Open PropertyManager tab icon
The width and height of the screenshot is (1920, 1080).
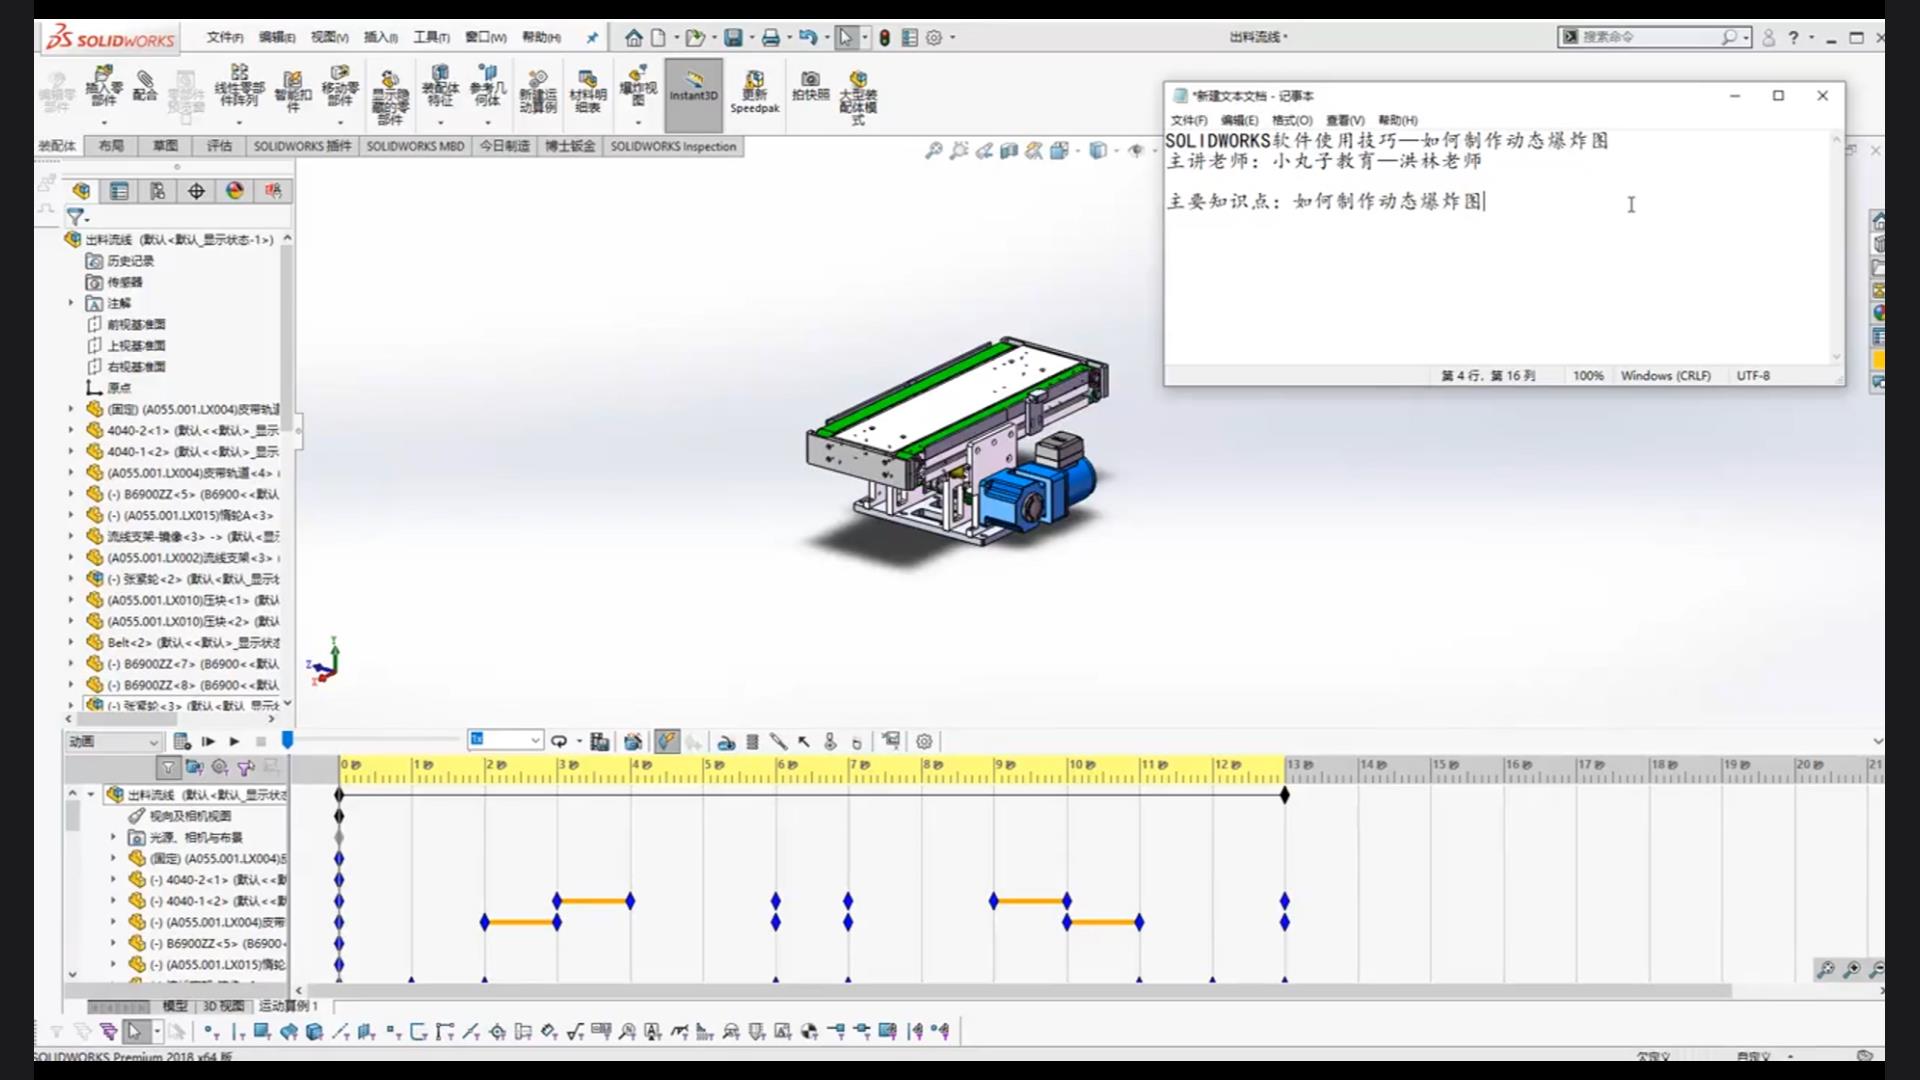coord(119,191)
